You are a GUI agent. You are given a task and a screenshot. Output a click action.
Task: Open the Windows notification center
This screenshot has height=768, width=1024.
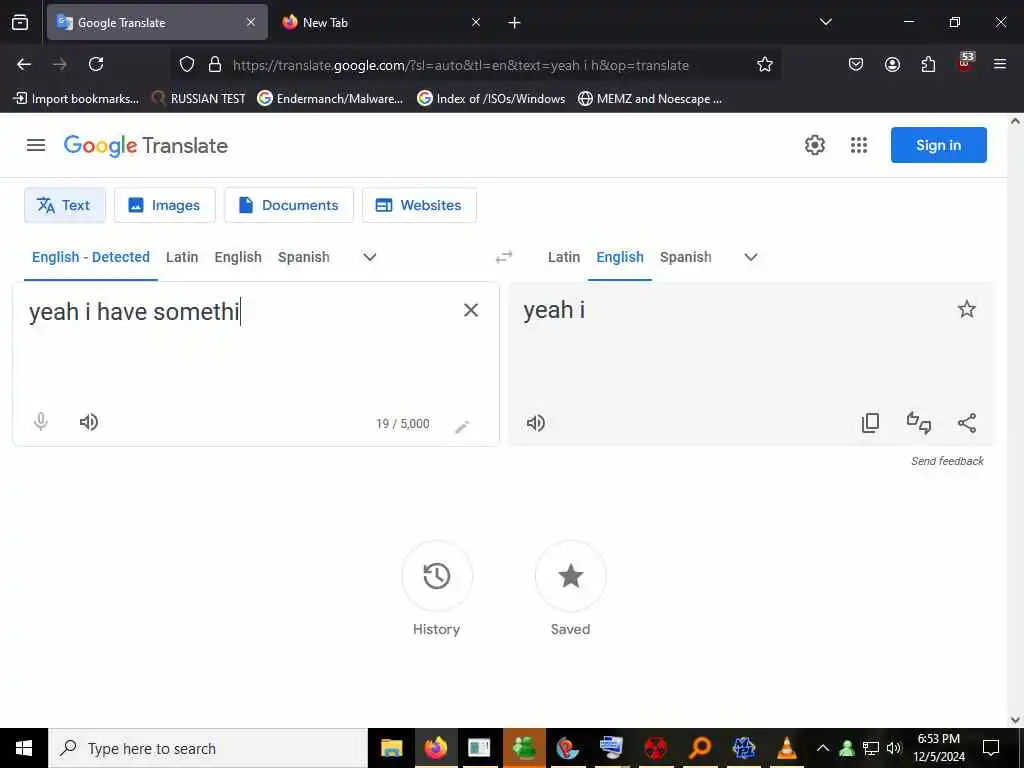991,748
